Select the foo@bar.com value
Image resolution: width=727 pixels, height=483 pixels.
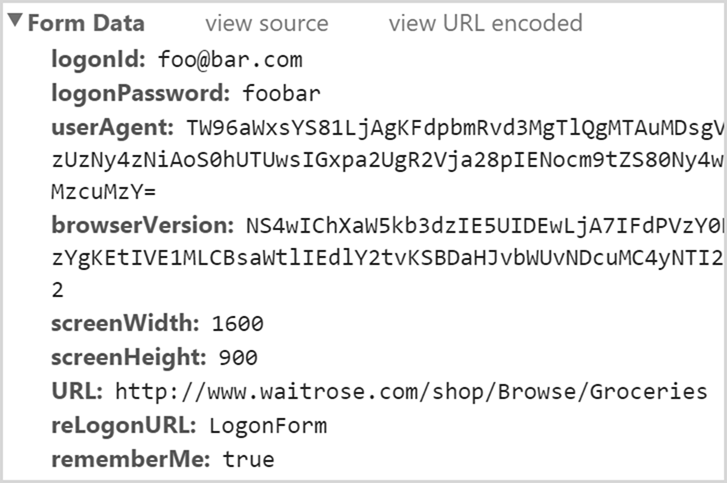(x=230, y=60)
